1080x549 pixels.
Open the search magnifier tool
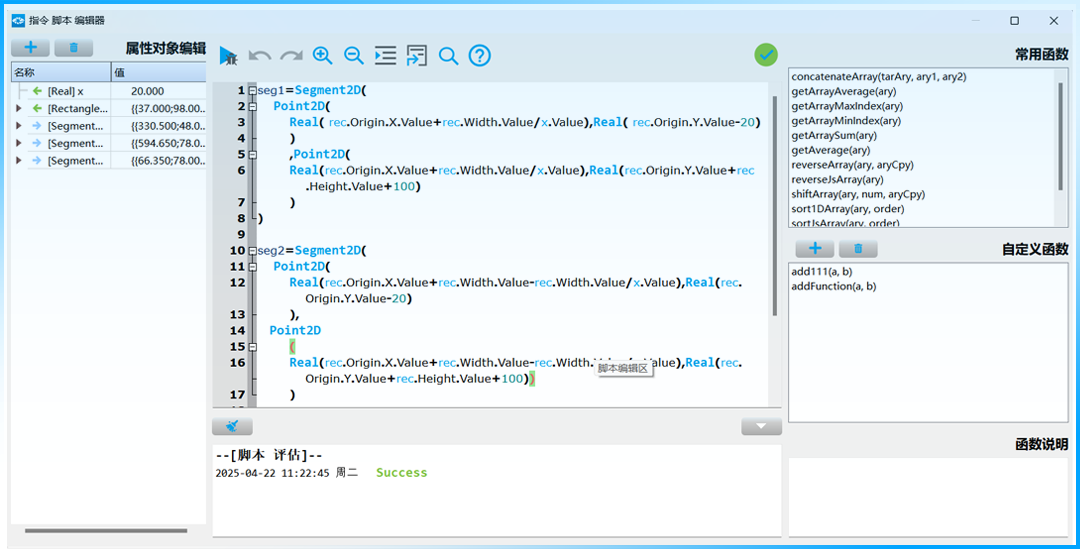point(448,56)
